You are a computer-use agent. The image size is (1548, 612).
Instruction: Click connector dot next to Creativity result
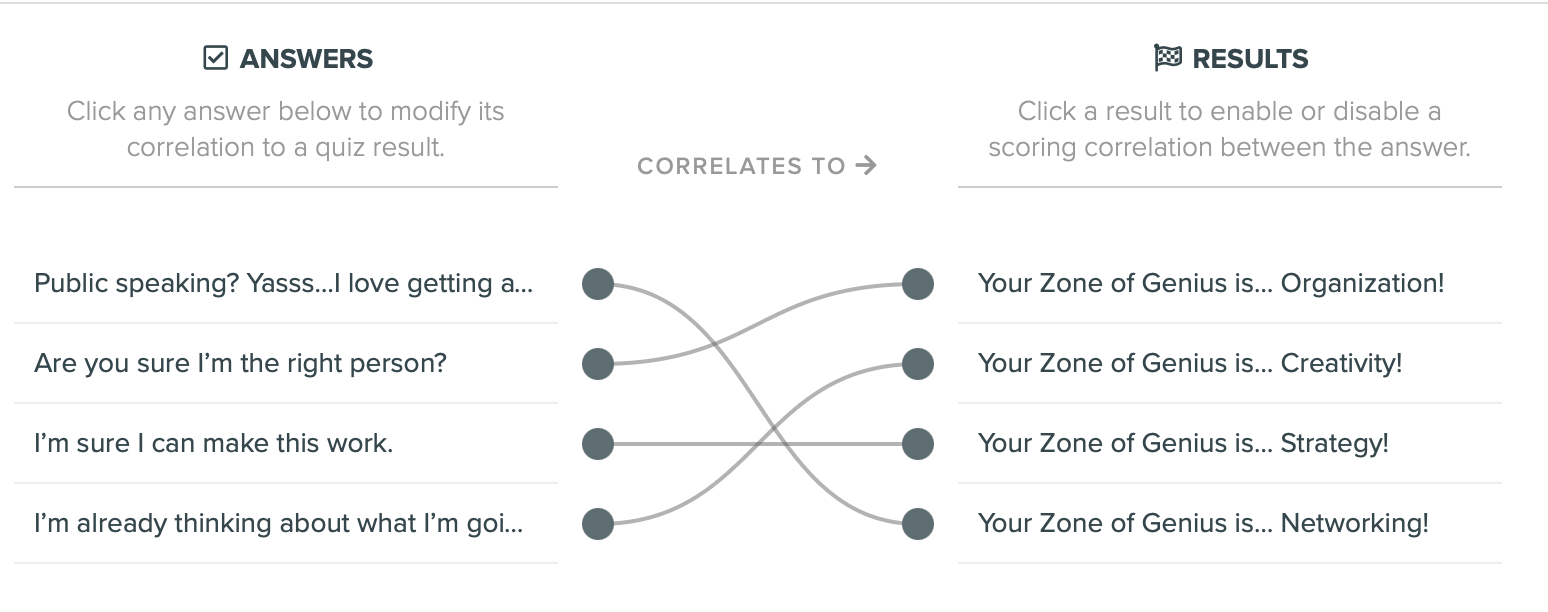point(918,364)
